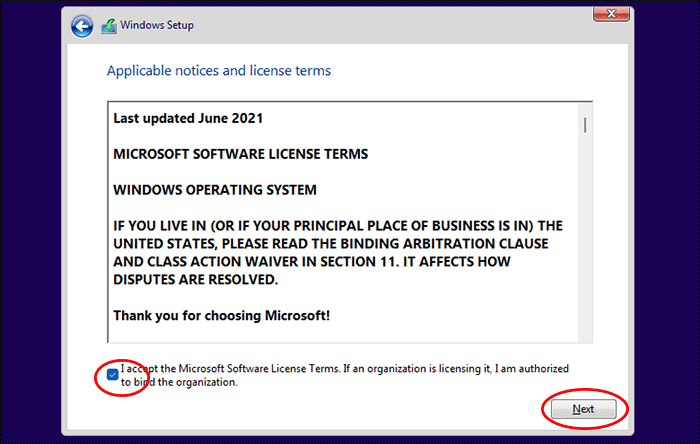Go back with the blue arrow button
The width and height of the screenshot is (700, 444).
pos(82,26)
